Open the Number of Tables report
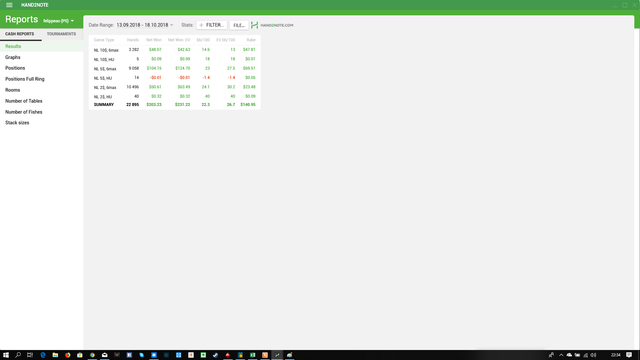 [41, 101]
